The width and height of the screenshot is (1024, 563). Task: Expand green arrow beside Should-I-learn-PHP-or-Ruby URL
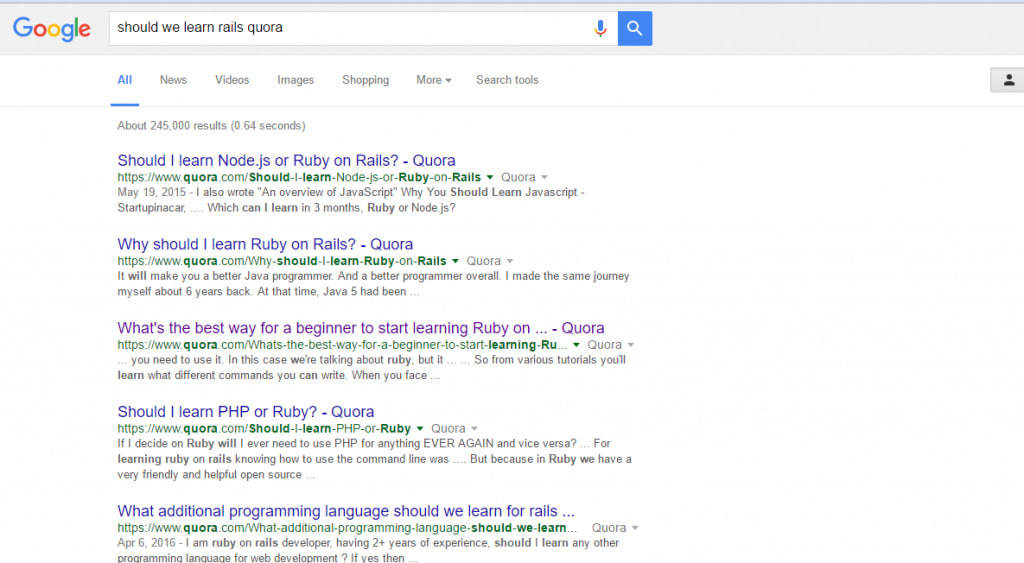coord(420,428)
